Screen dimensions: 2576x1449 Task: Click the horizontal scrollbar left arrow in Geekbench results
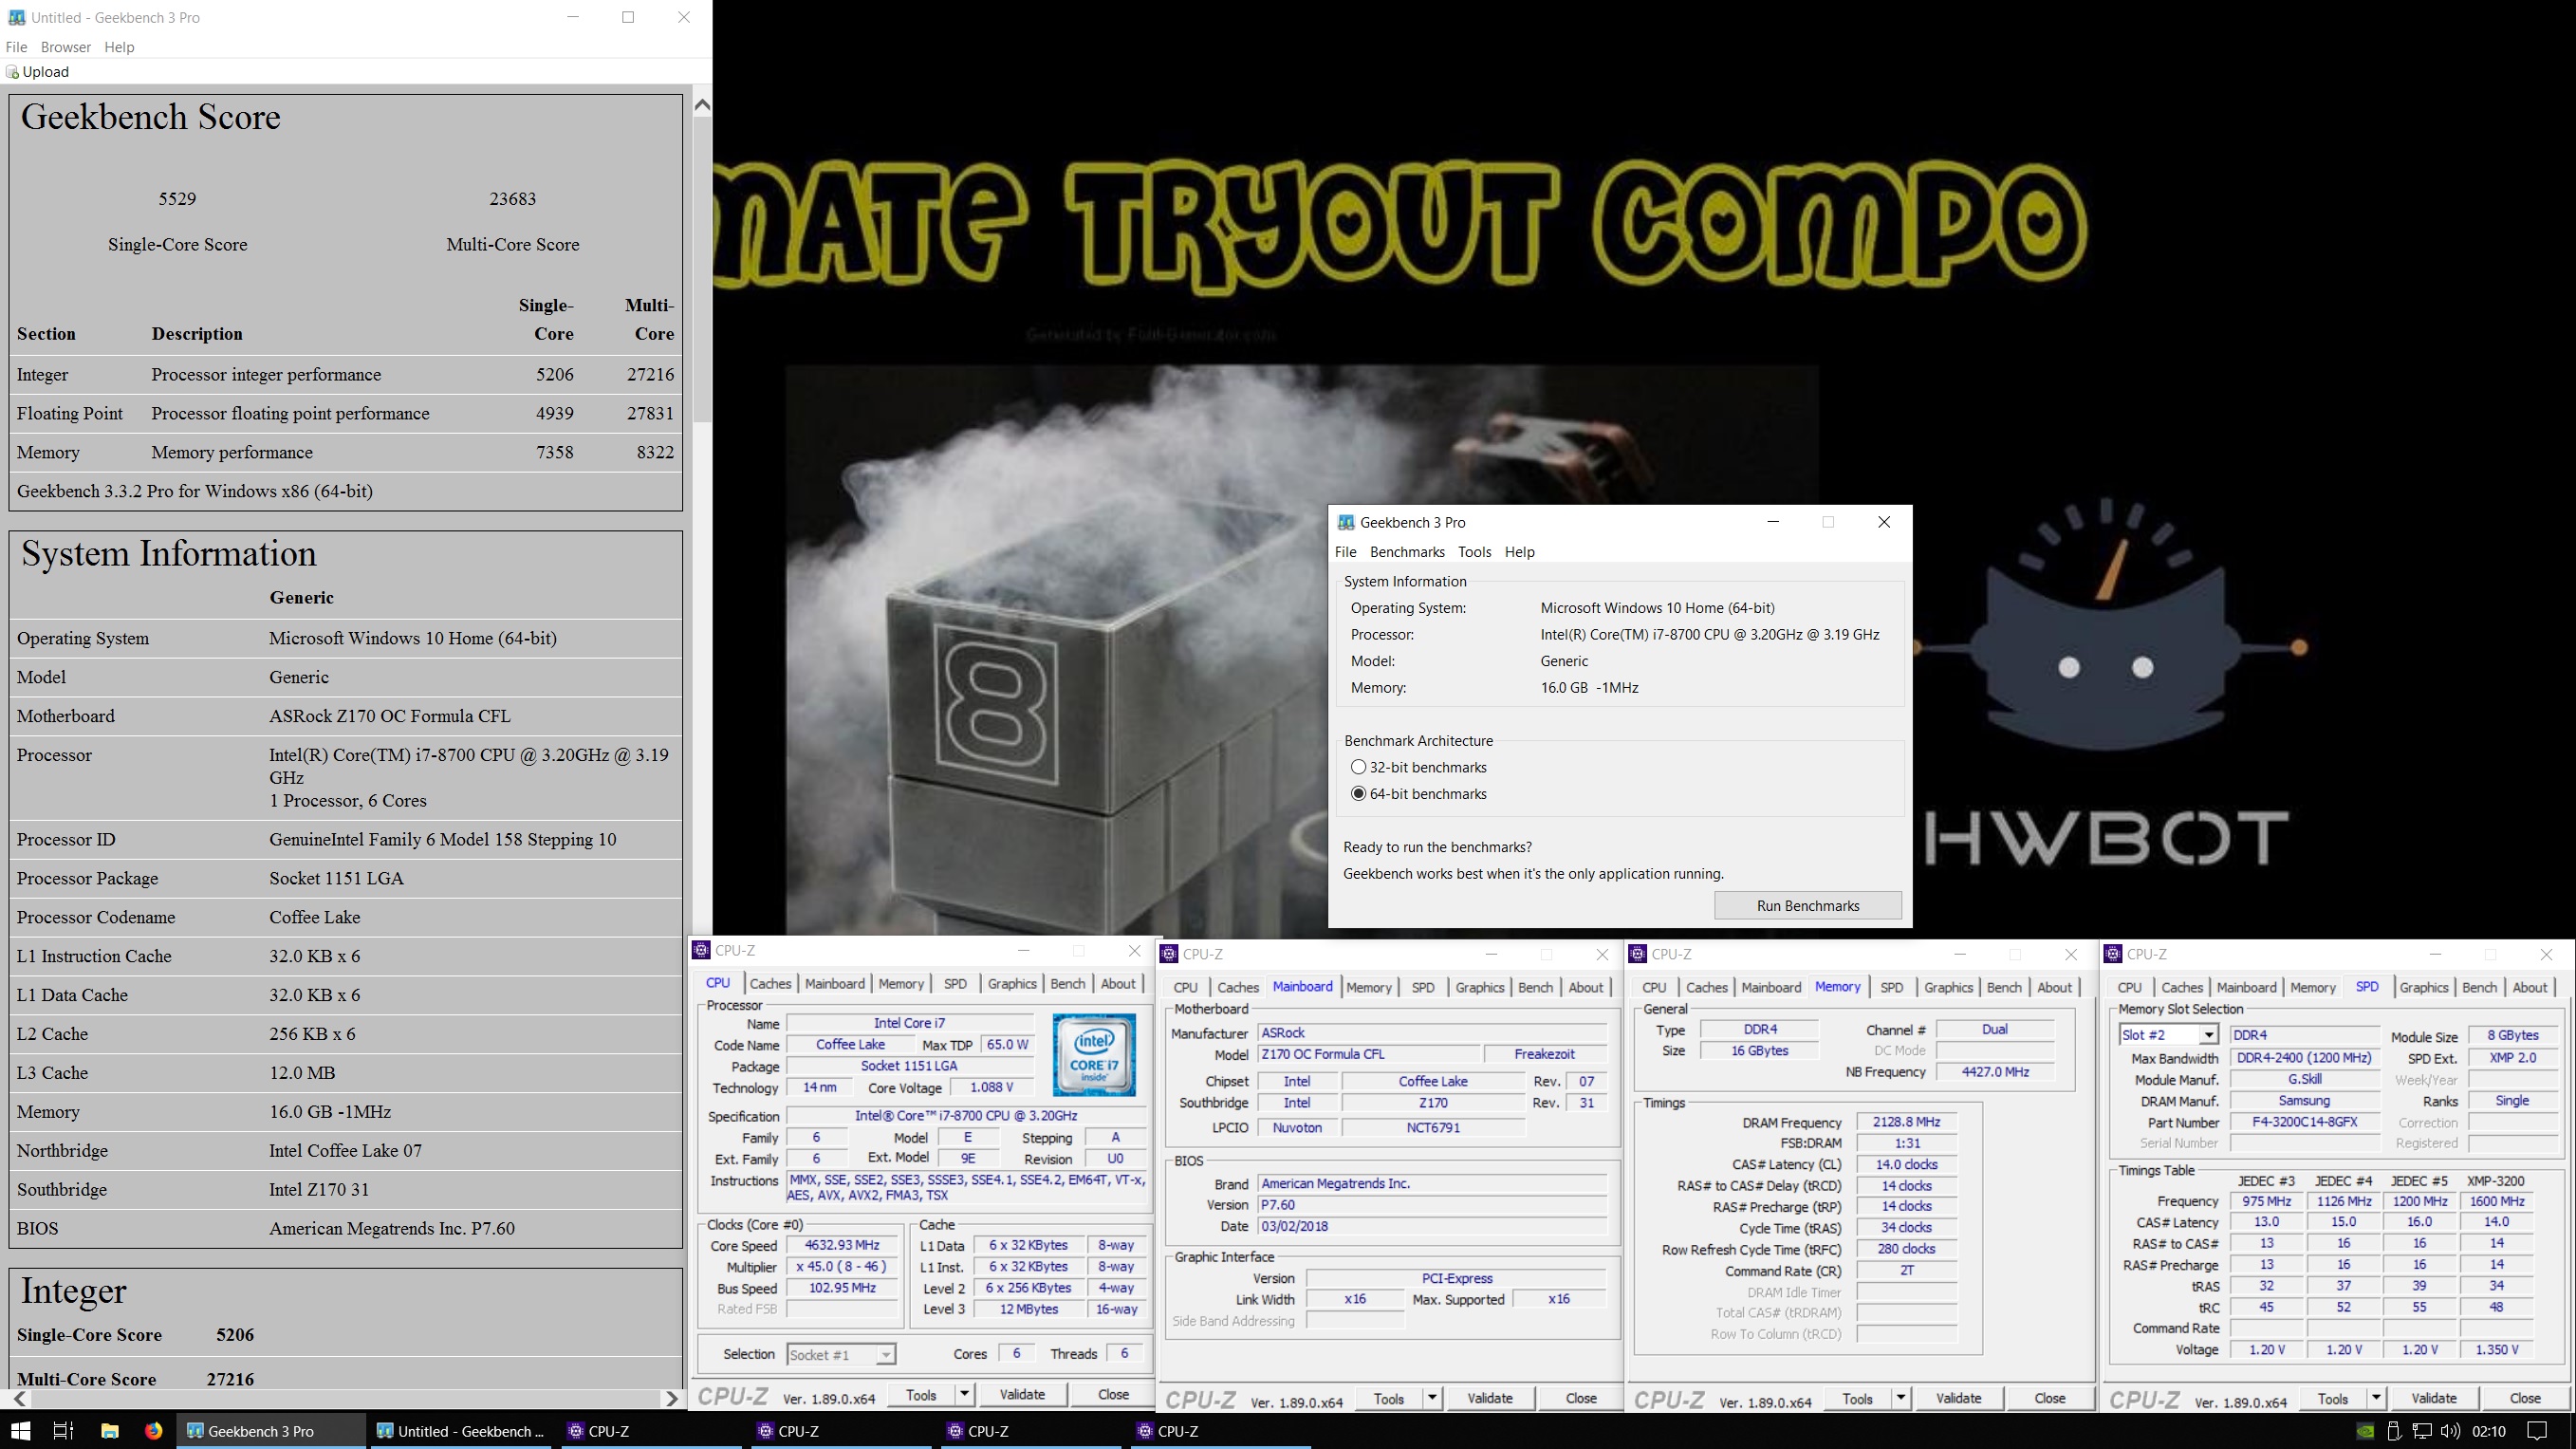coord(20,1398)
